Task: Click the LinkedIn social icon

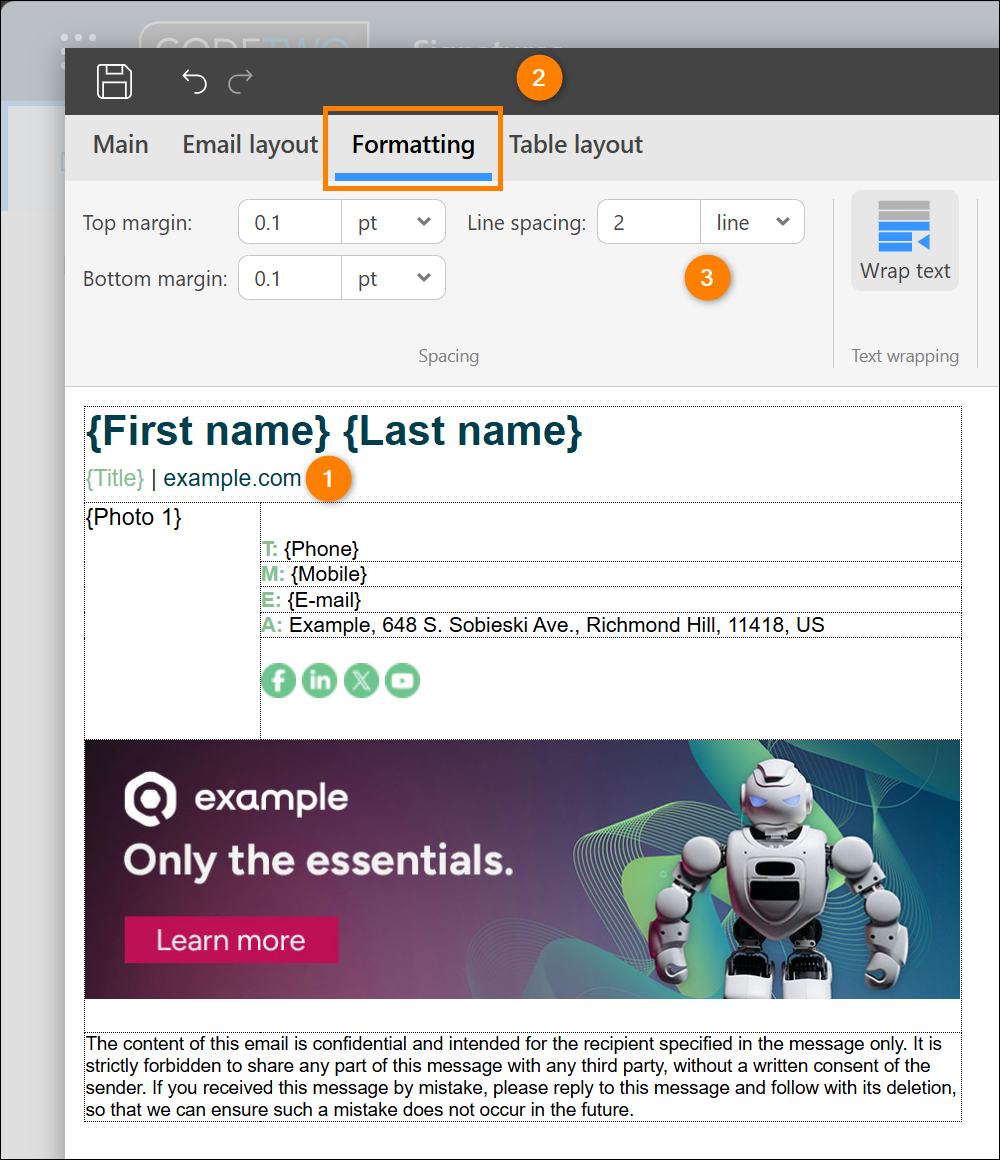Action: [x=320, y=681]
